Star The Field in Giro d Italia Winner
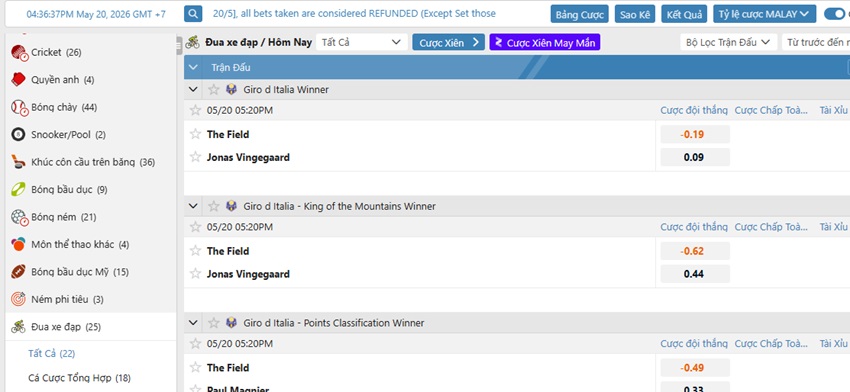 coord(195,134)
